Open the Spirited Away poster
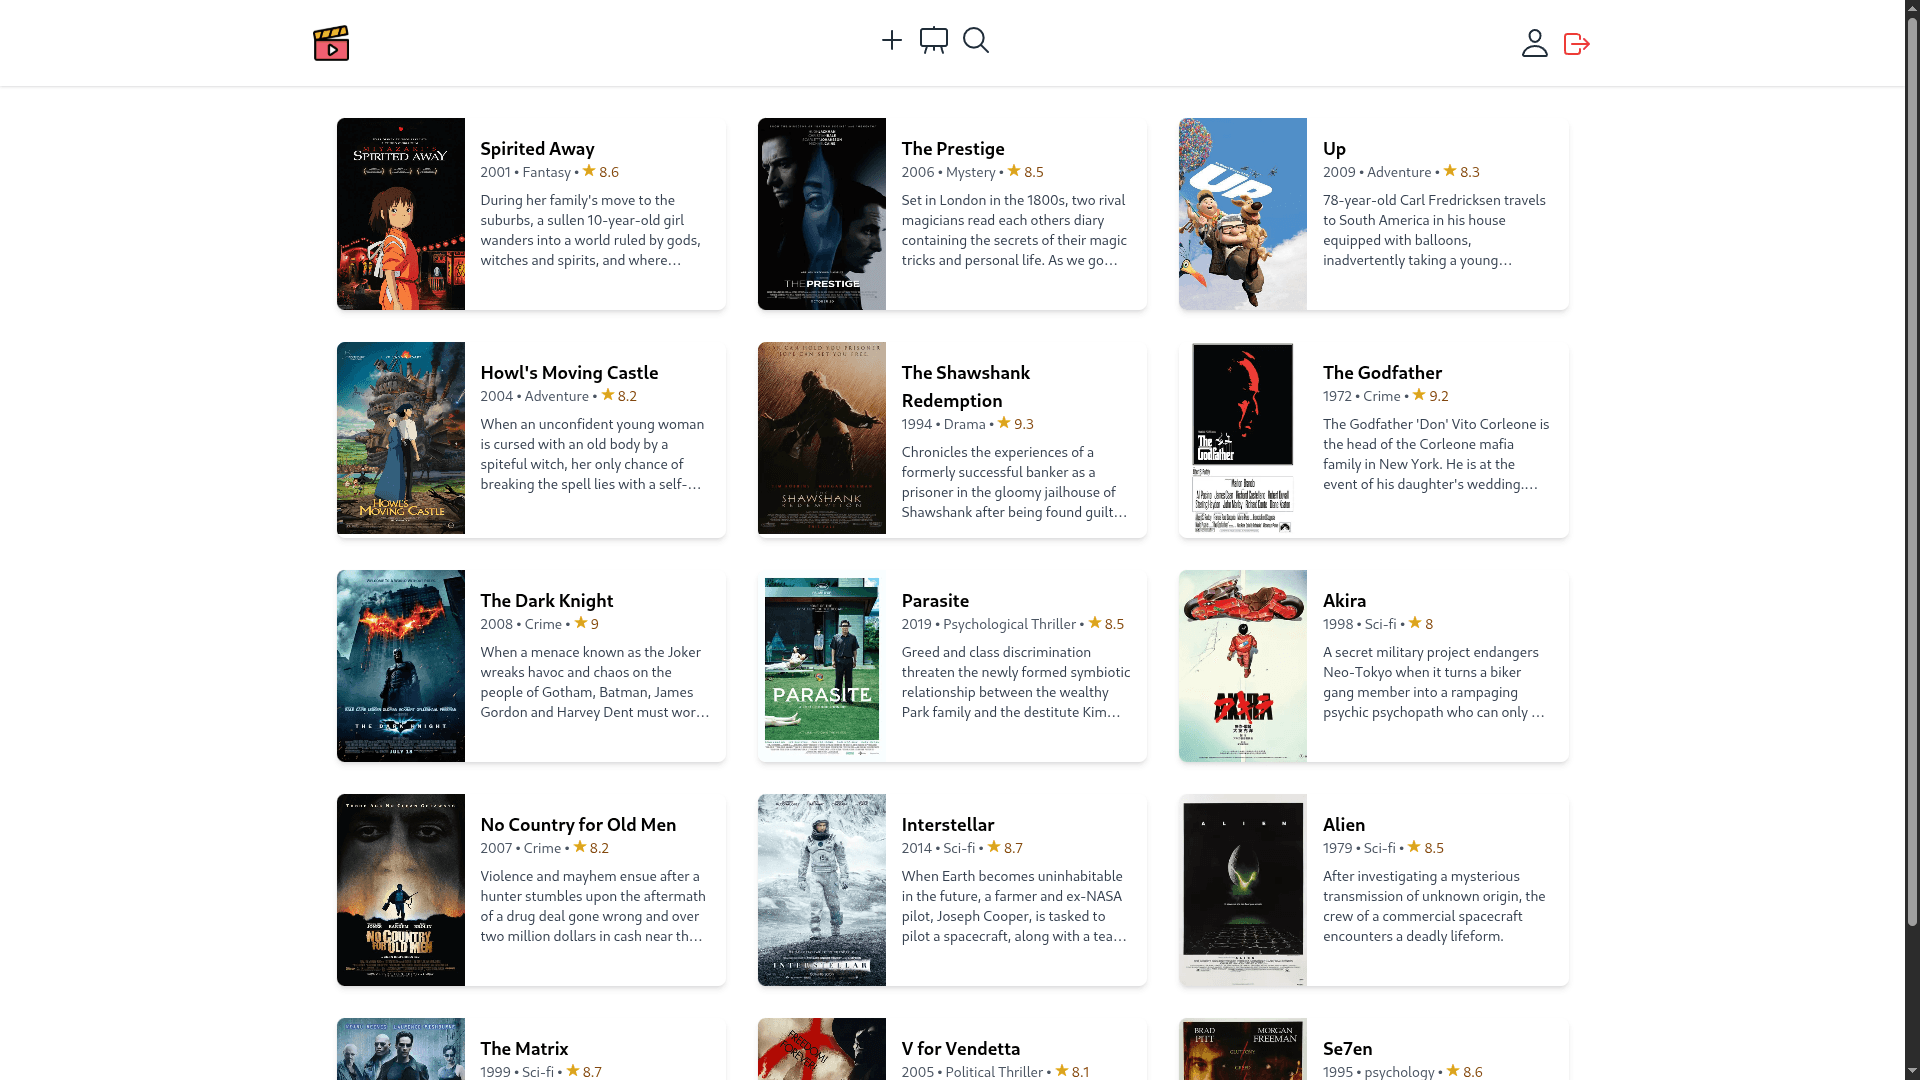The image size is (1920, 1080). tap(401, 214)
